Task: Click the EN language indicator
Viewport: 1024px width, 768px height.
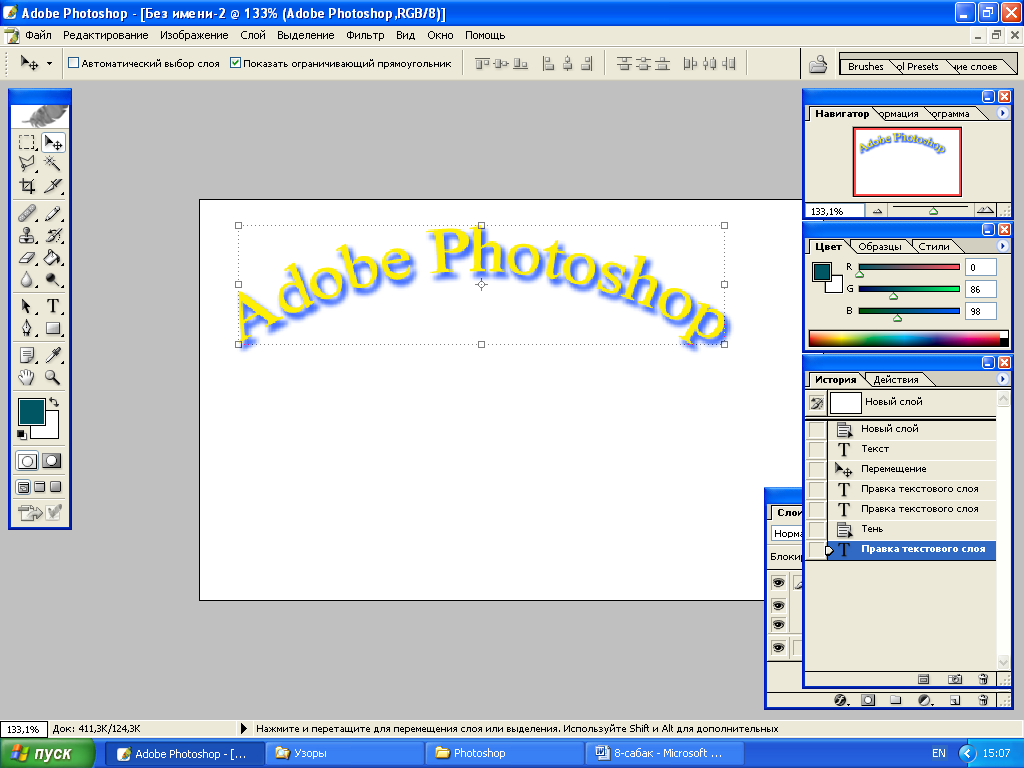Action: [938, 754]
